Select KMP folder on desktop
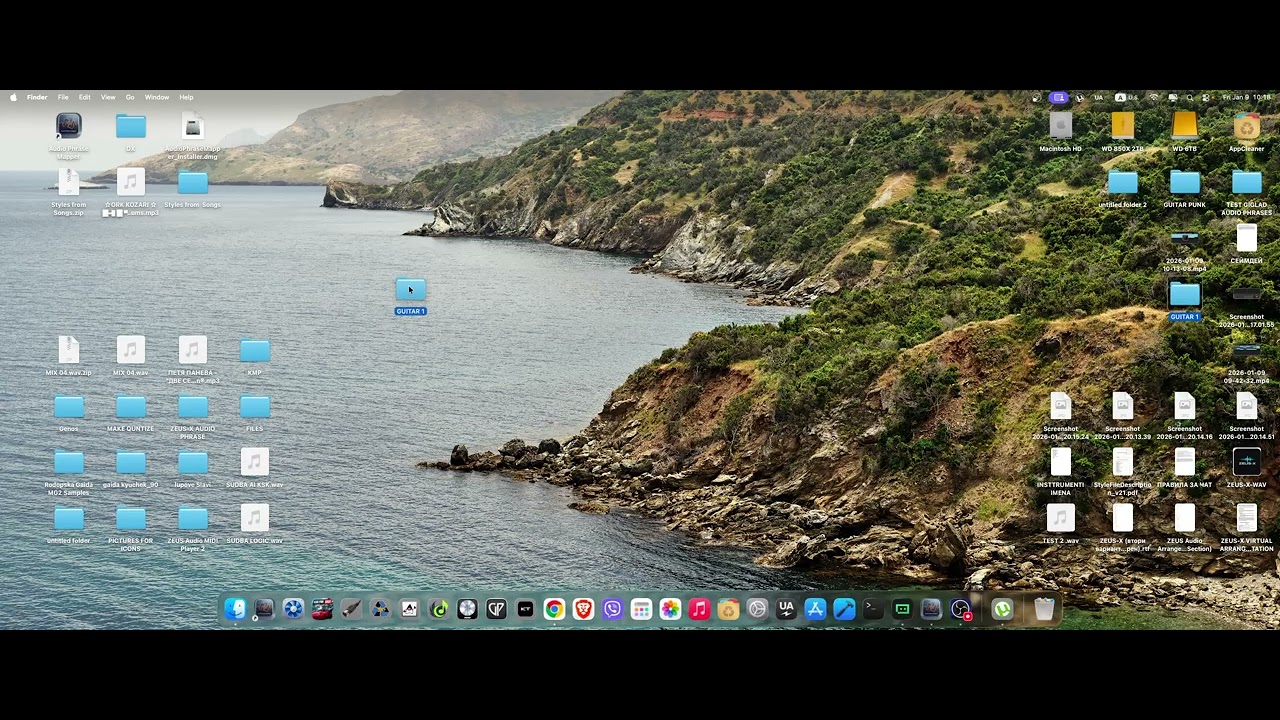The image size is (1280, 720). click(x=255, y=350)
